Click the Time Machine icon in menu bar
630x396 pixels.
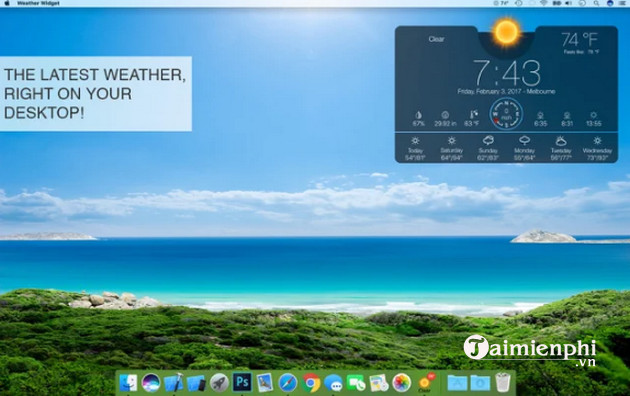point(519,3)
